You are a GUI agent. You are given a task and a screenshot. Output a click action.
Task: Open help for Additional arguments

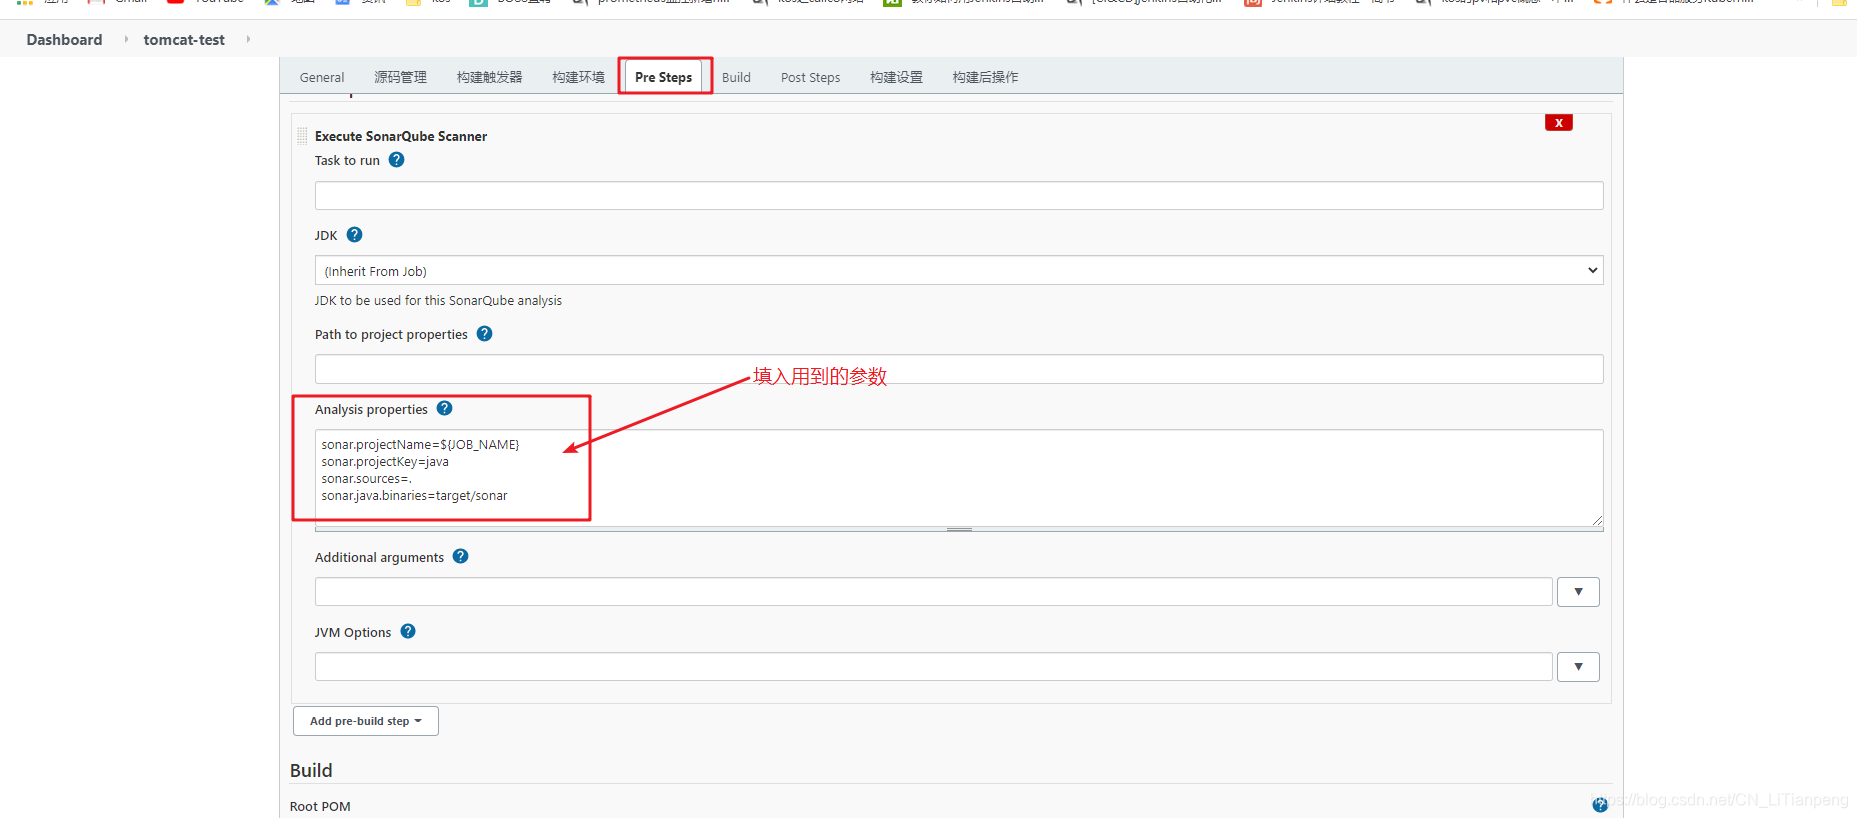460,556
